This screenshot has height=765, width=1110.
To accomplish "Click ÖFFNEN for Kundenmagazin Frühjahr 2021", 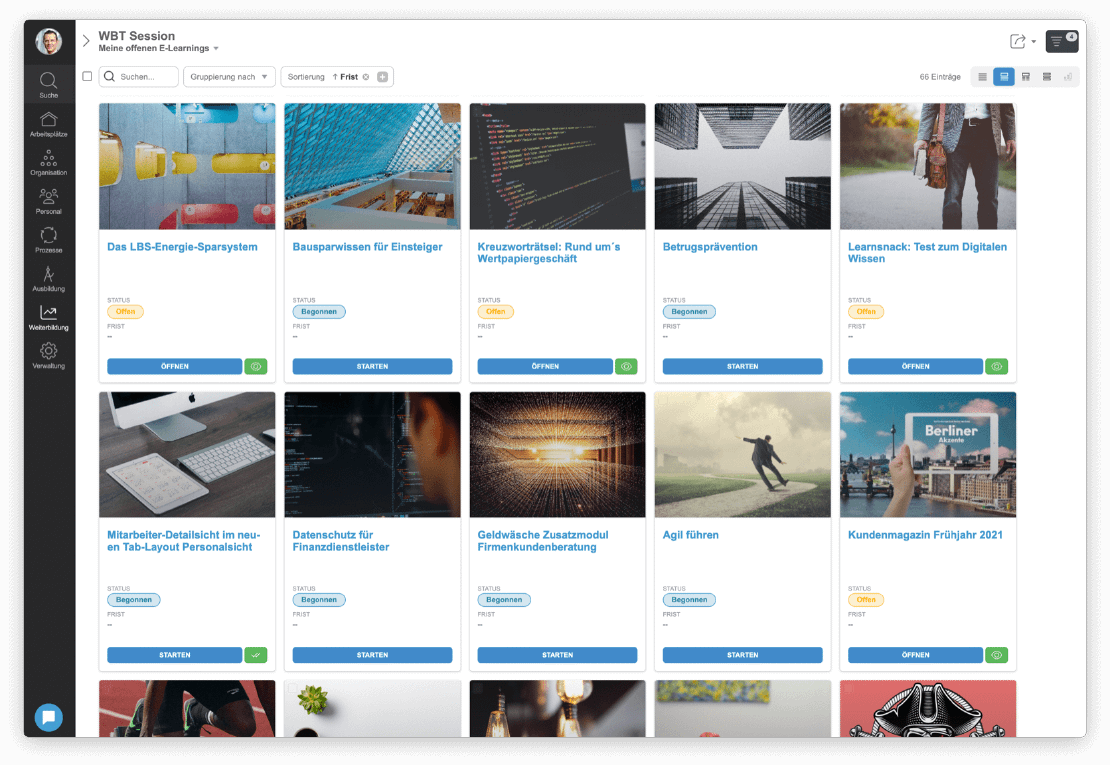I will pyautogui.click(x=915, y=655).
